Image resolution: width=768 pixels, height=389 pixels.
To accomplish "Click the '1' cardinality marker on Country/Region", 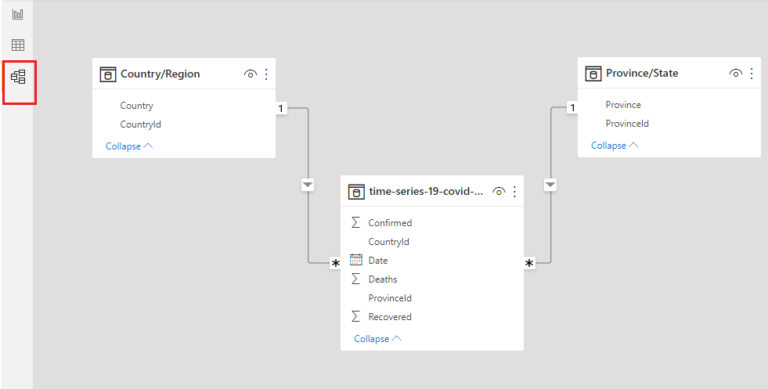I will [x=281, y=108].
